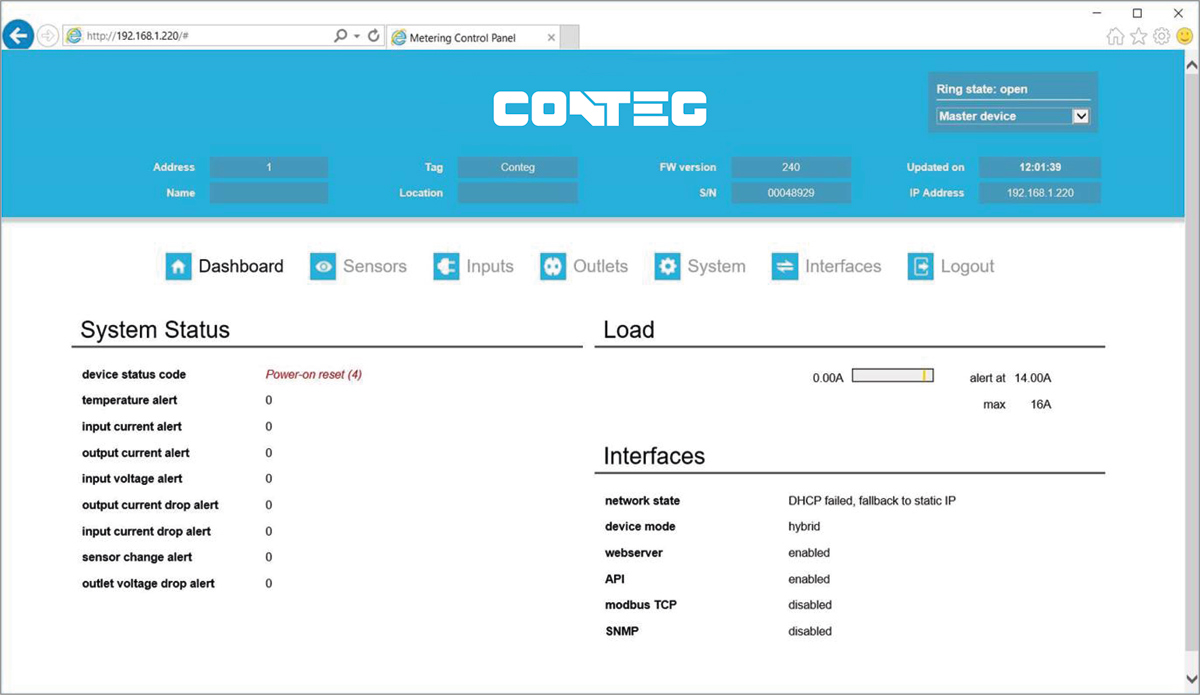Viewport: 1200px width, 695px height.
Task: Click the 0.00A load reading
Action: tap(828, 378)
